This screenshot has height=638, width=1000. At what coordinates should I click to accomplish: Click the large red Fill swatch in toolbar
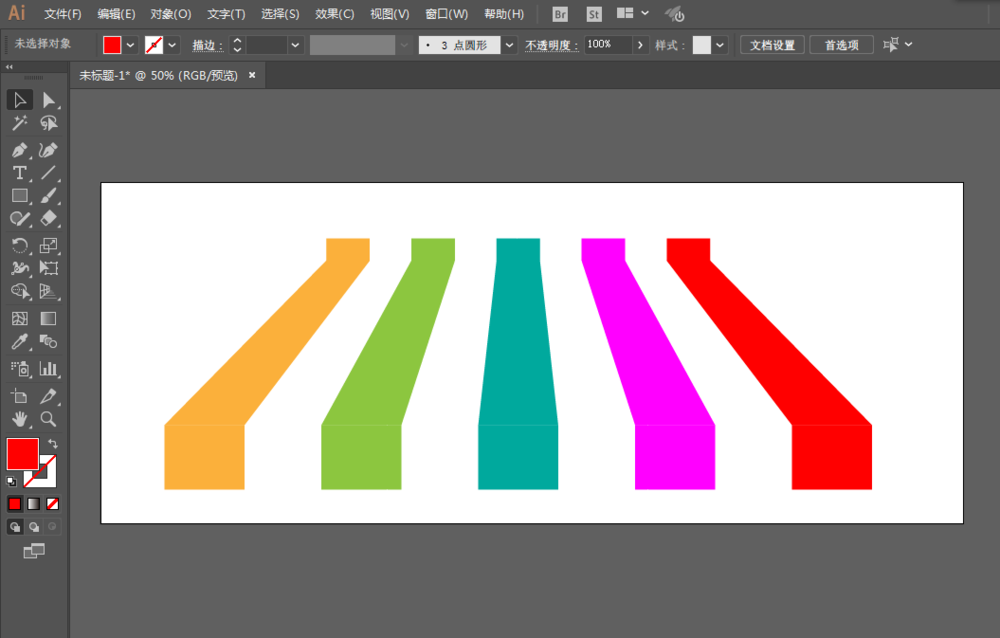(x=22, y=454)
